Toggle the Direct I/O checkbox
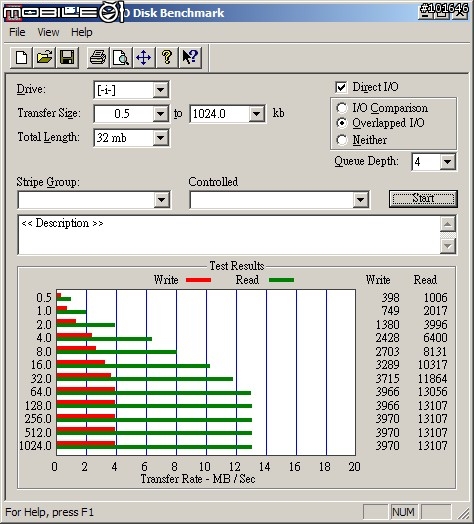 pos(341,87)
